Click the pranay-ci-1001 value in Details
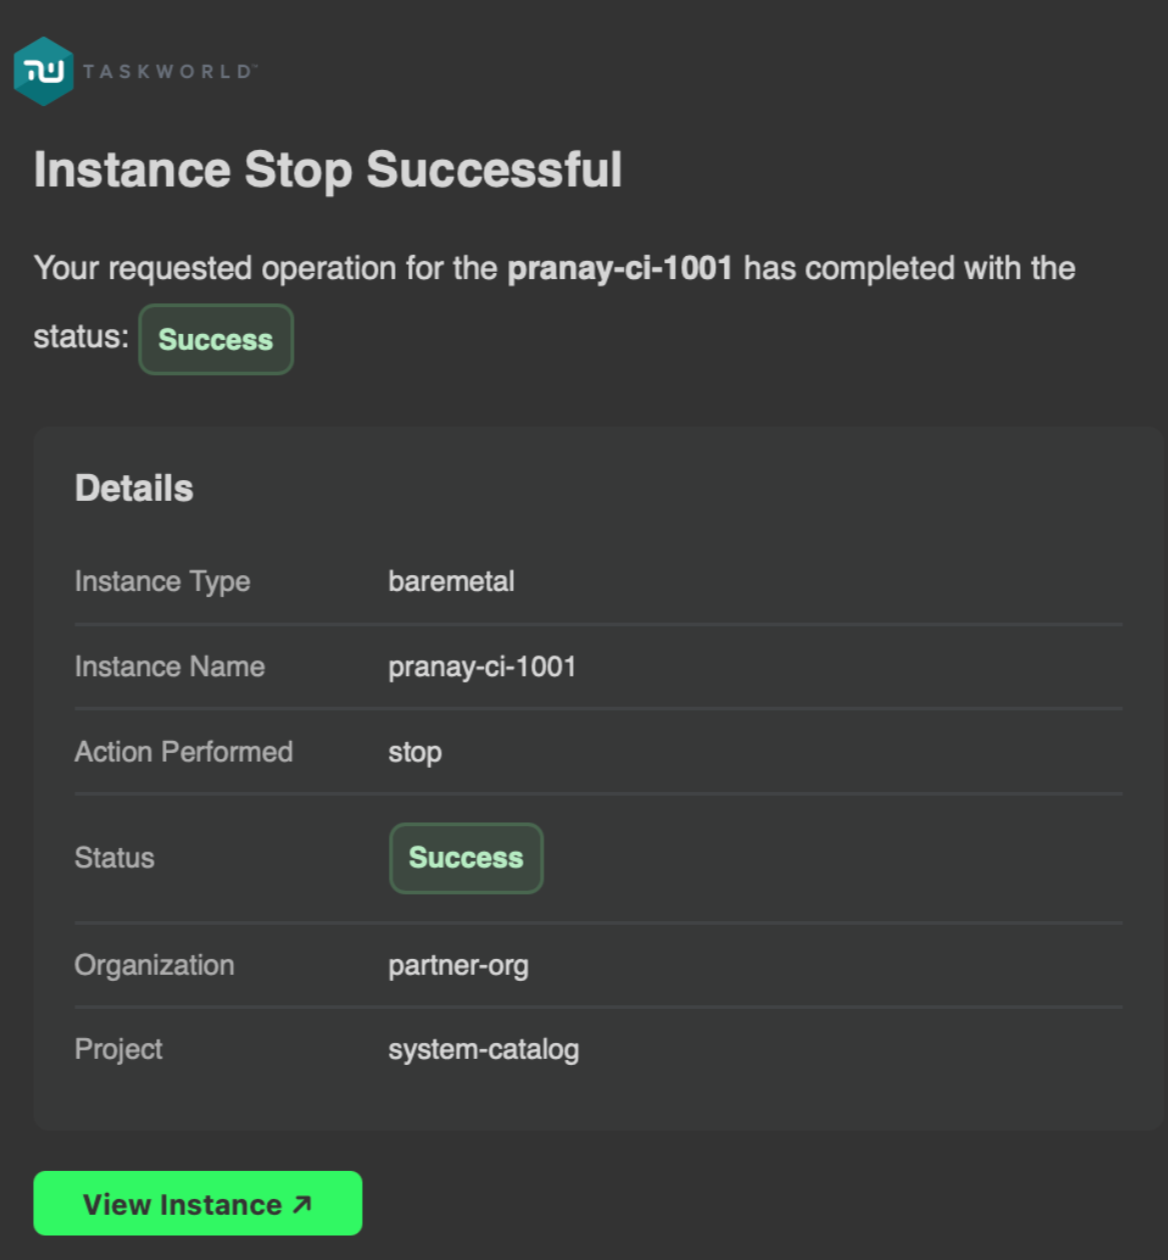The width and height of the screenshot is (1168, 1260). (482, 666)
